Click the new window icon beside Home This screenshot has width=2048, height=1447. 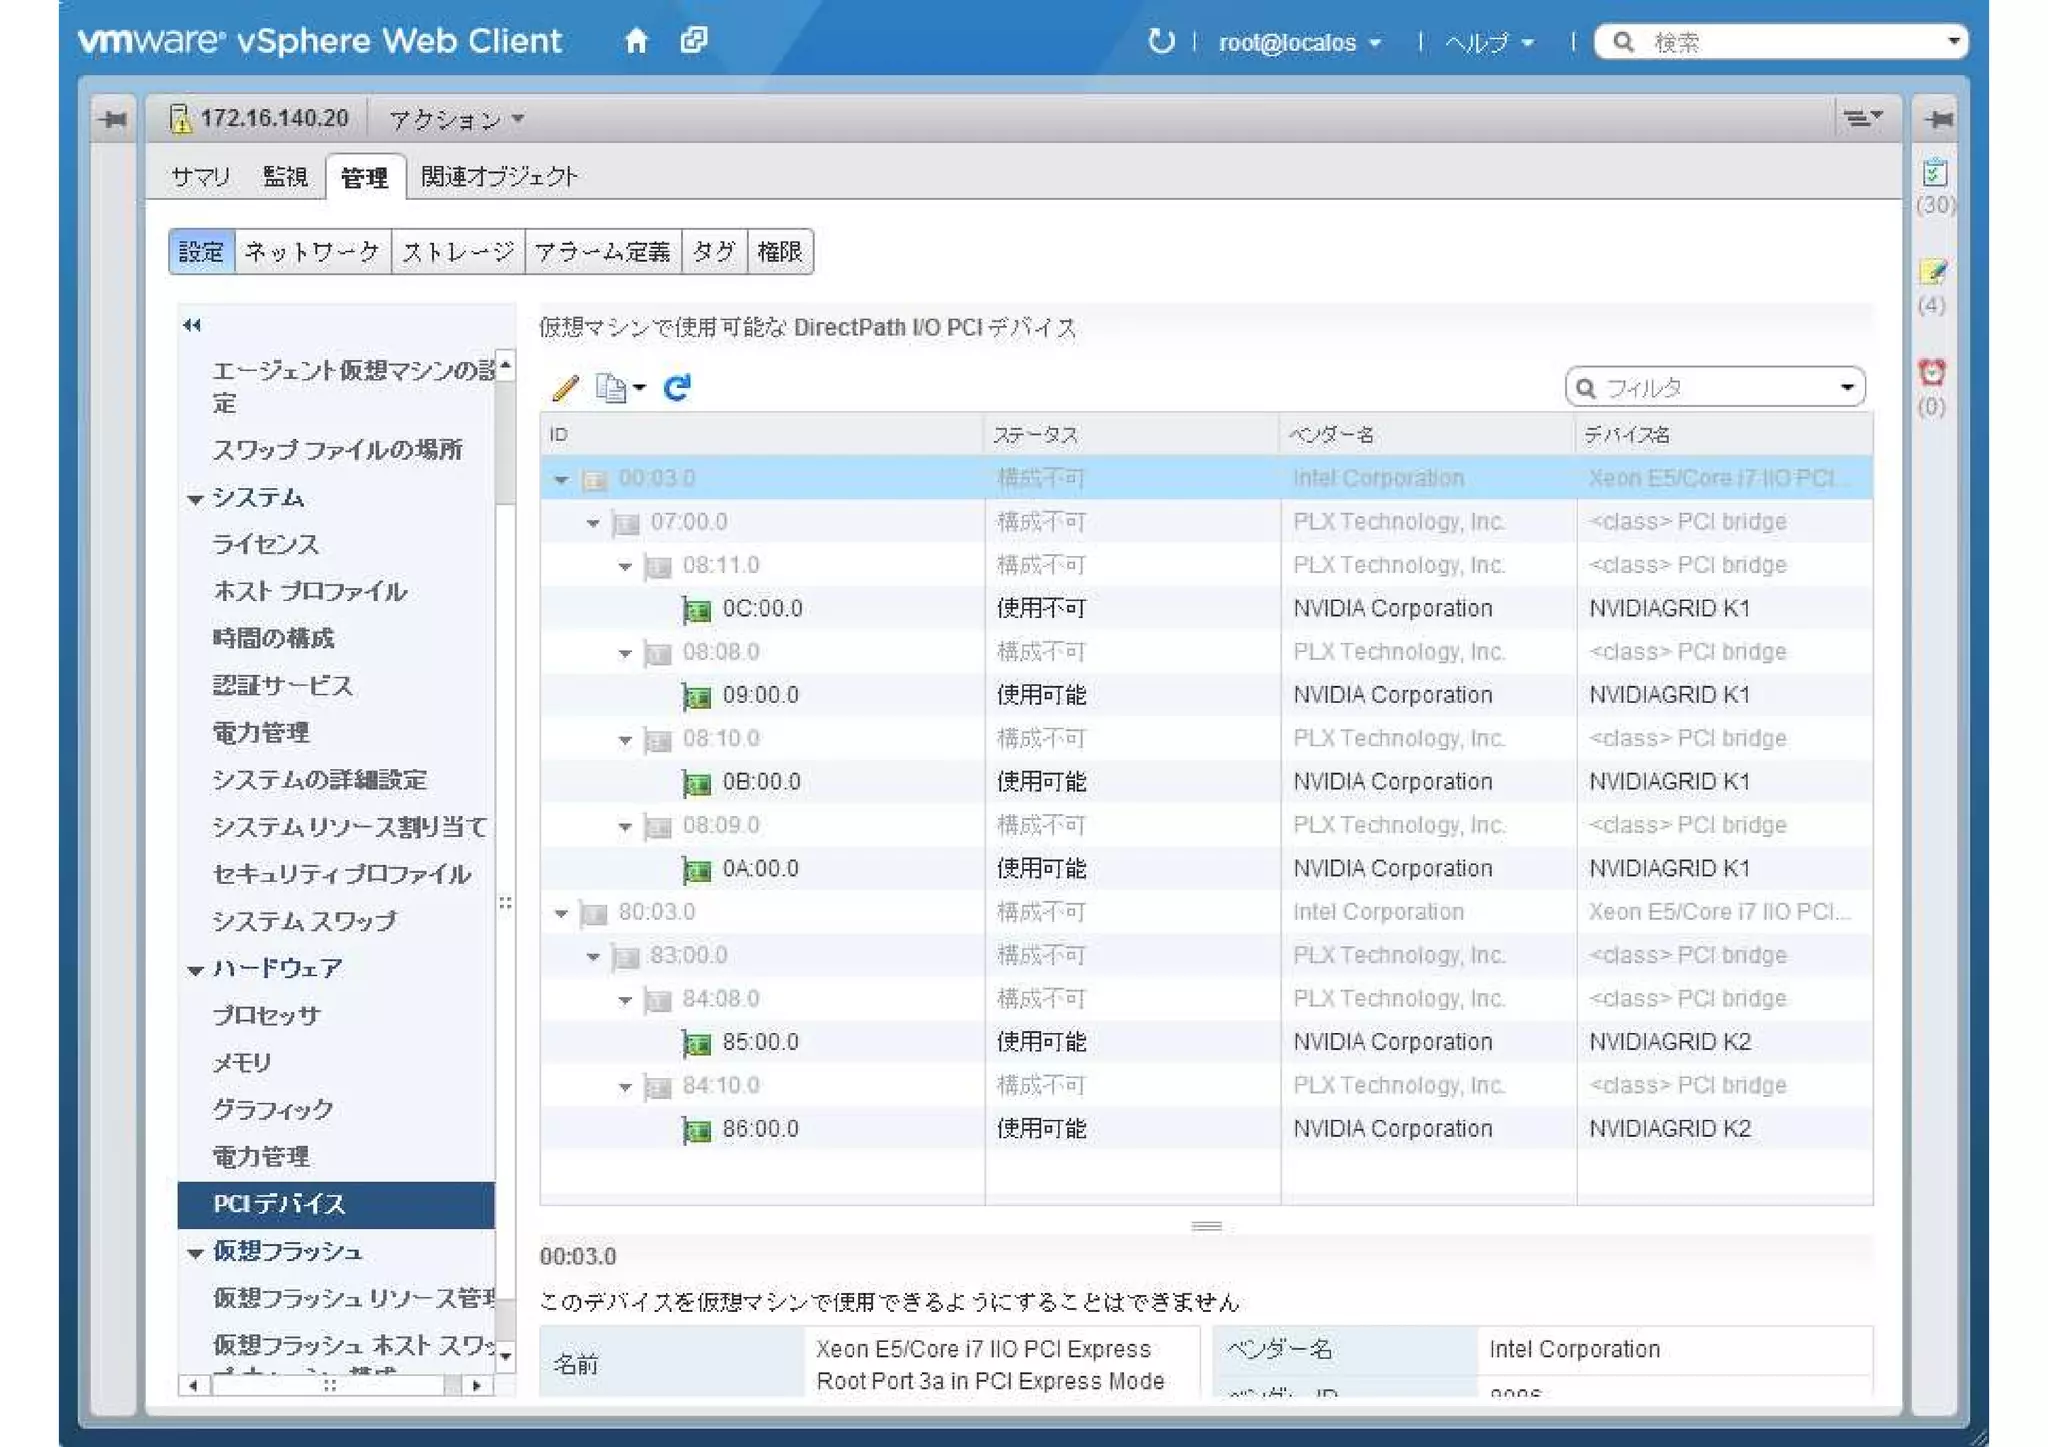tap(694, 41)
